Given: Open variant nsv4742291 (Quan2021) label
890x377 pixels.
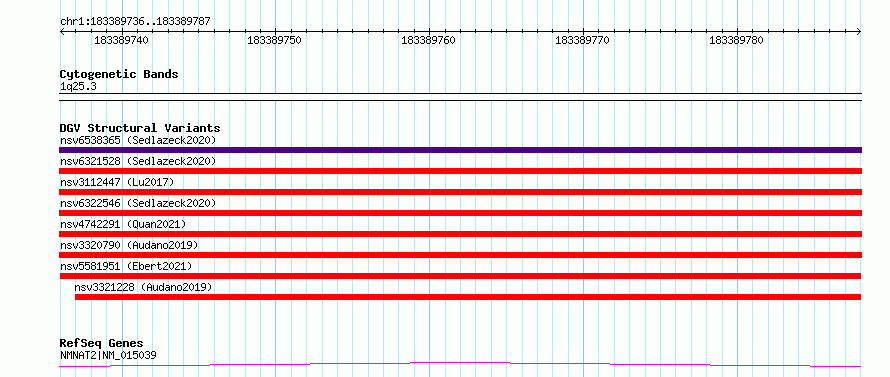Looking at the screenshot, I should pyautogui.click(x=123, y=224).
